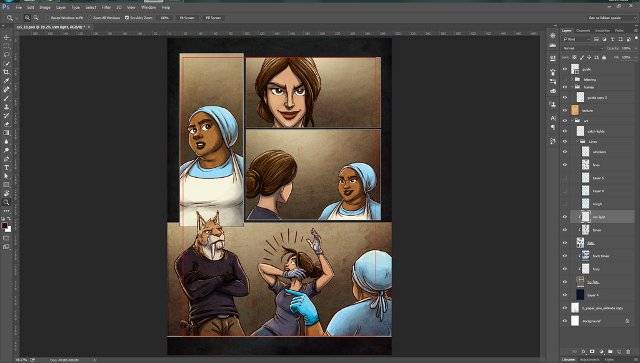Expand the lettering layer group

[x=572, y=79]
